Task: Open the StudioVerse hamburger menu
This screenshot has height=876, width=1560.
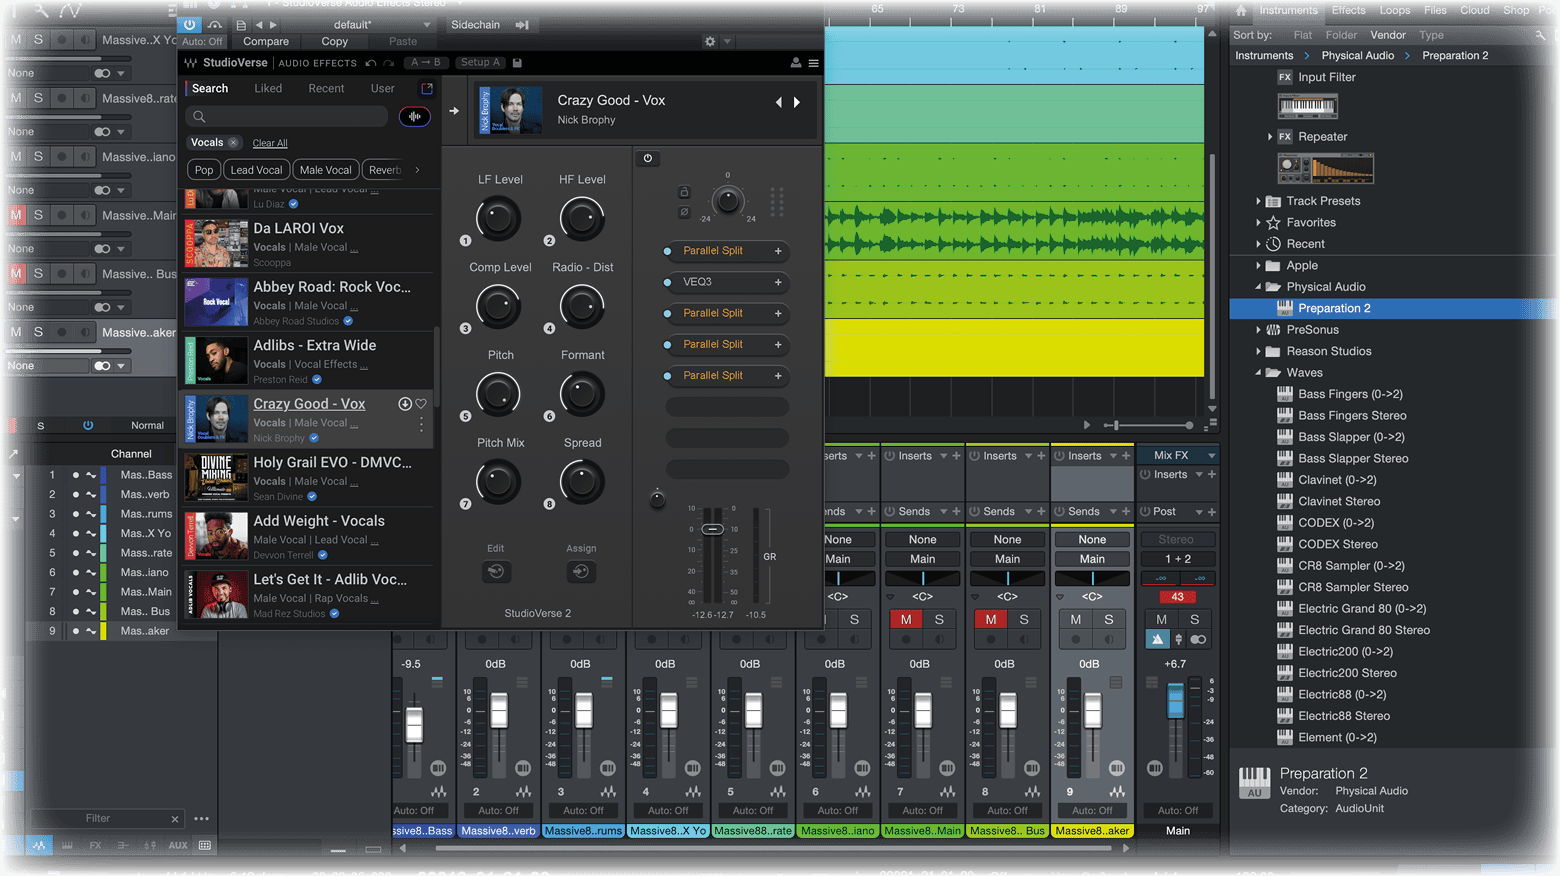Action: click(813, 63)
